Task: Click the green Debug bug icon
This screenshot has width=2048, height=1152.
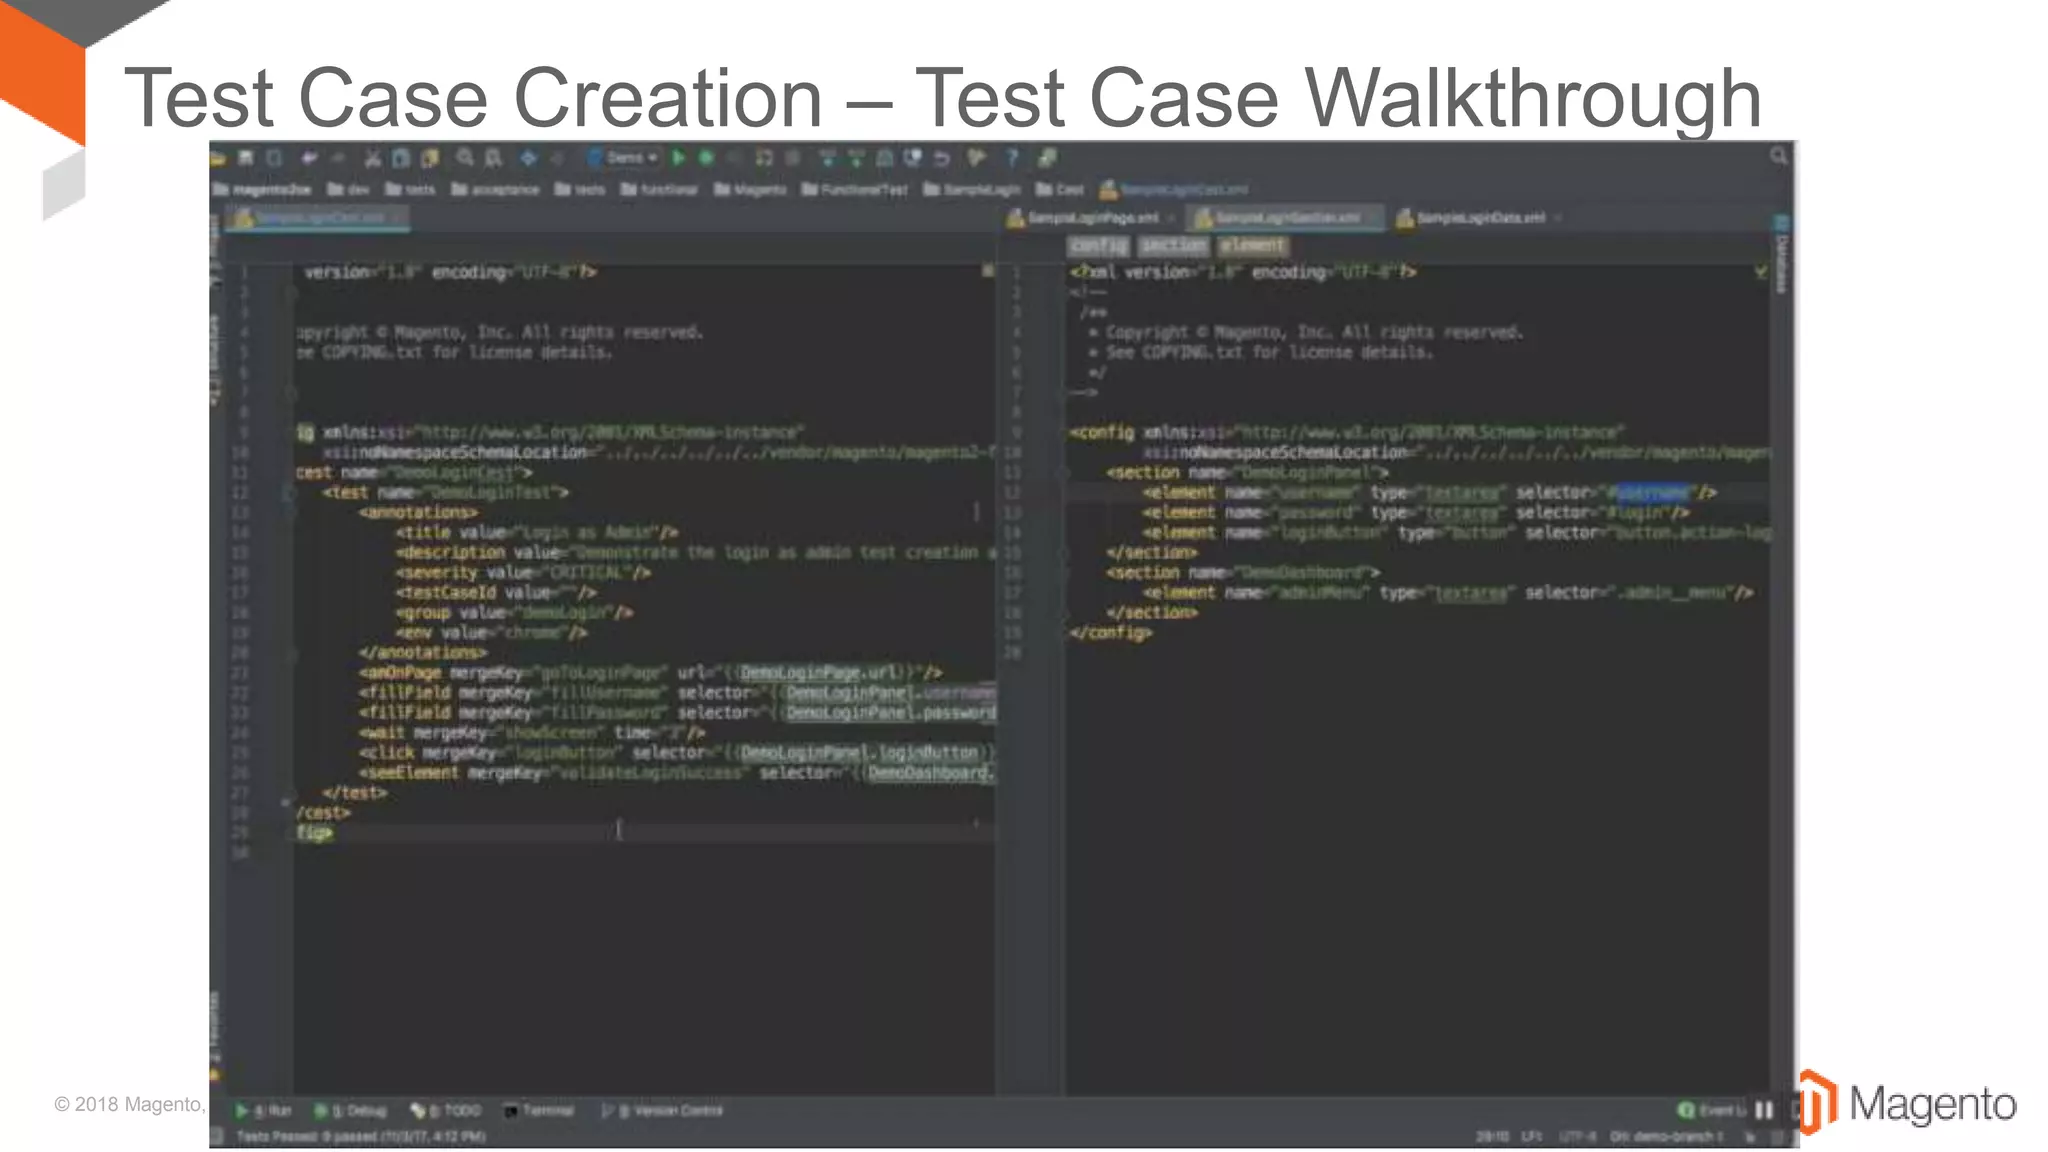Action: click(706, 158)
